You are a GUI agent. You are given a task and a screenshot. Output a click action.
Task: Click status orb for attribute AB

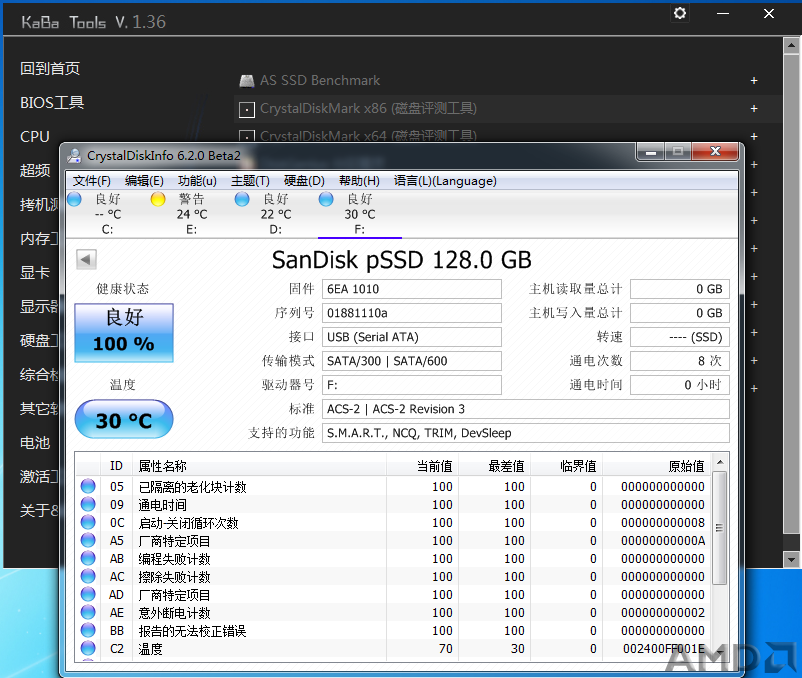[x=88, y=558]
